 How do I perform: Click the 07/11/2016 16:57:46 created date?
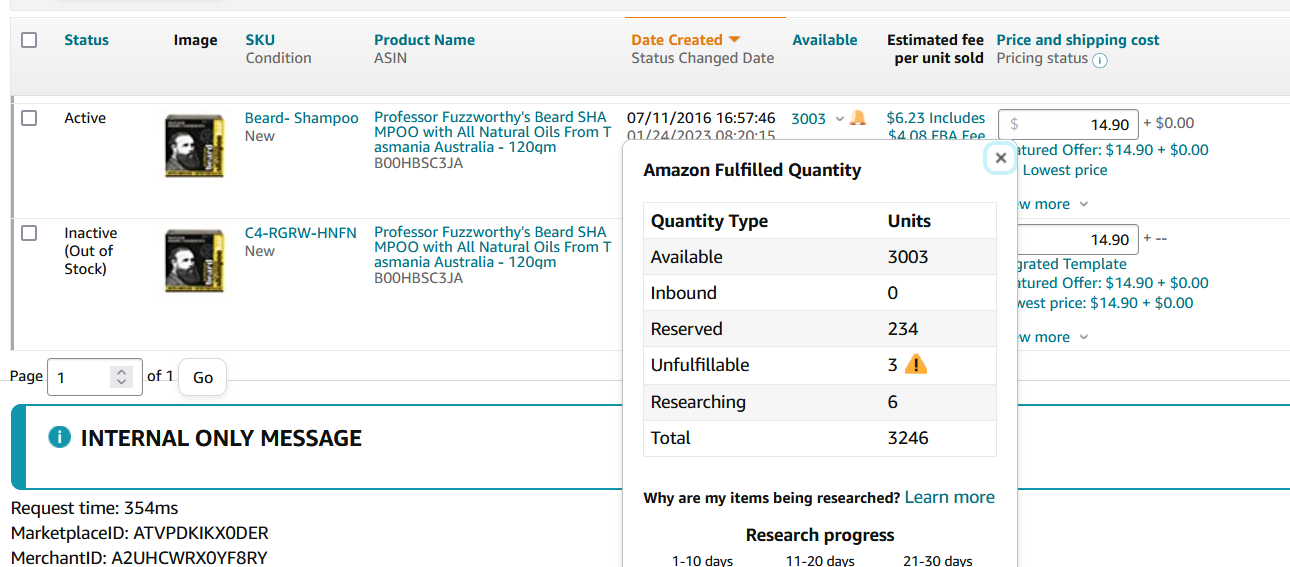pyautogui.click(x=701, y=118)
